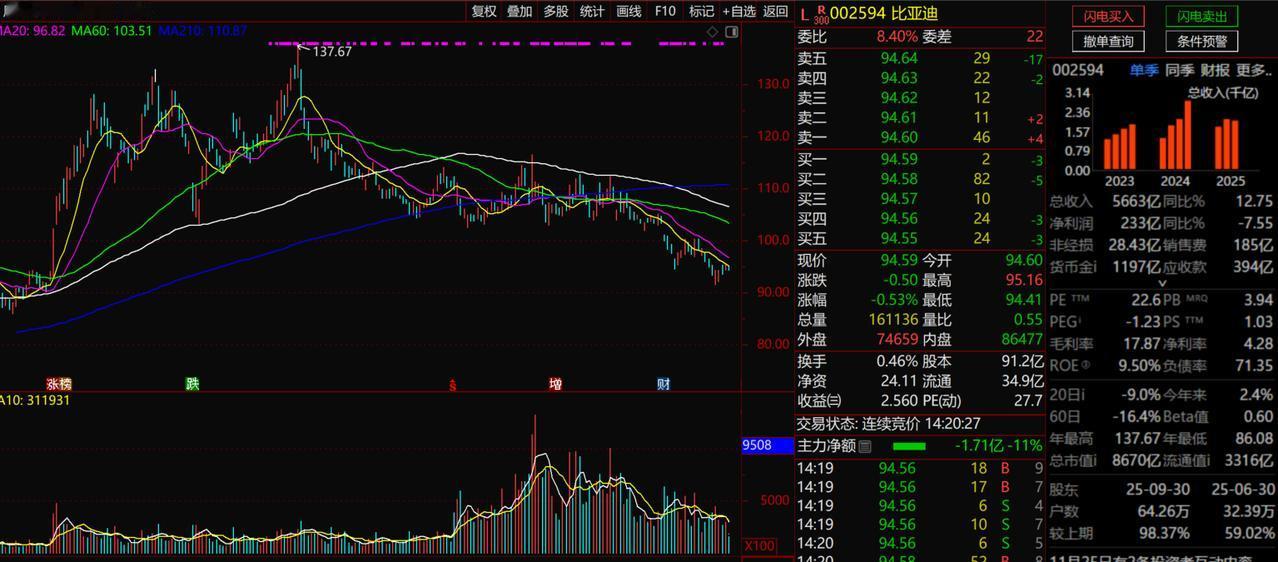Select the 画线 drawing tools
The height and width of the screenshot is (562, 1278).
628,11
